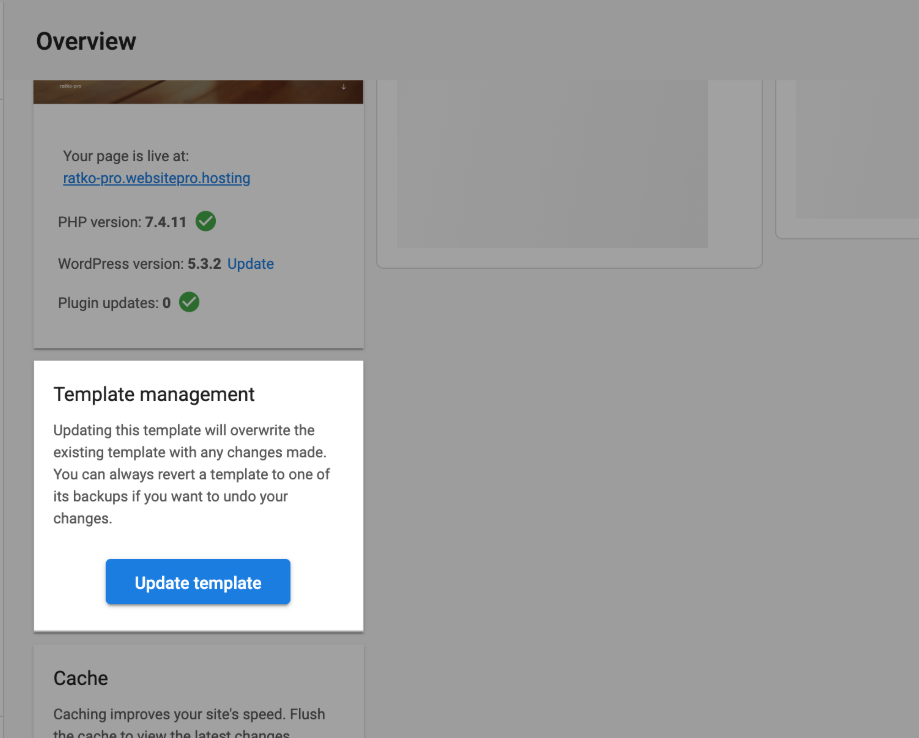Select the Overview page heading

[86, 41]
